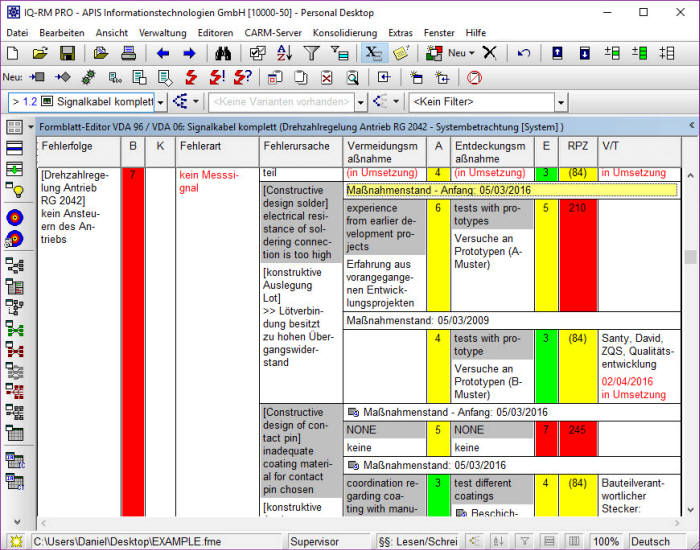Click the vertical scrollbar down arrow
This screenshot has height=550, width=700.
[691, 509]
